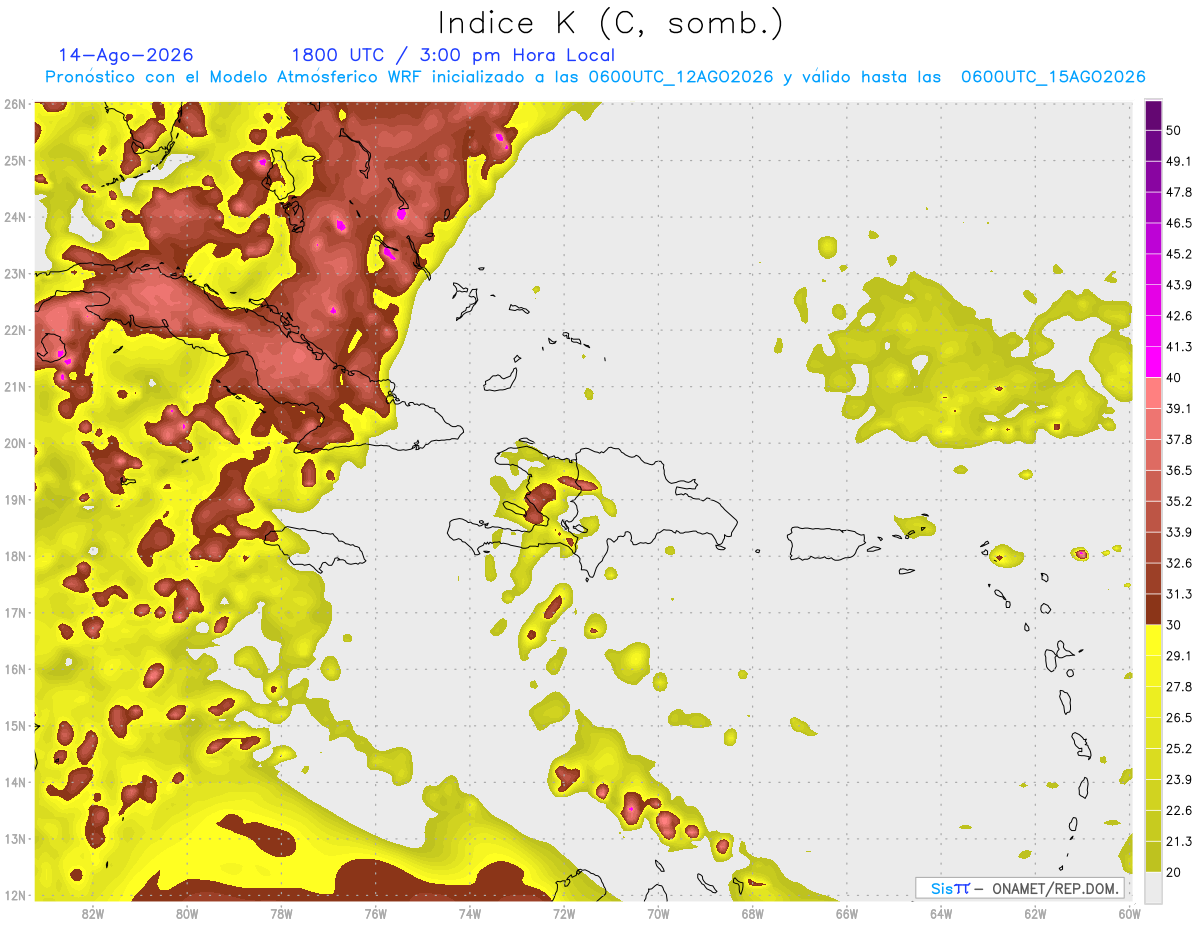Screen dimensions: 1200x927
Task: Click the longitude label "74W"
Action: (x=470, y=913)
